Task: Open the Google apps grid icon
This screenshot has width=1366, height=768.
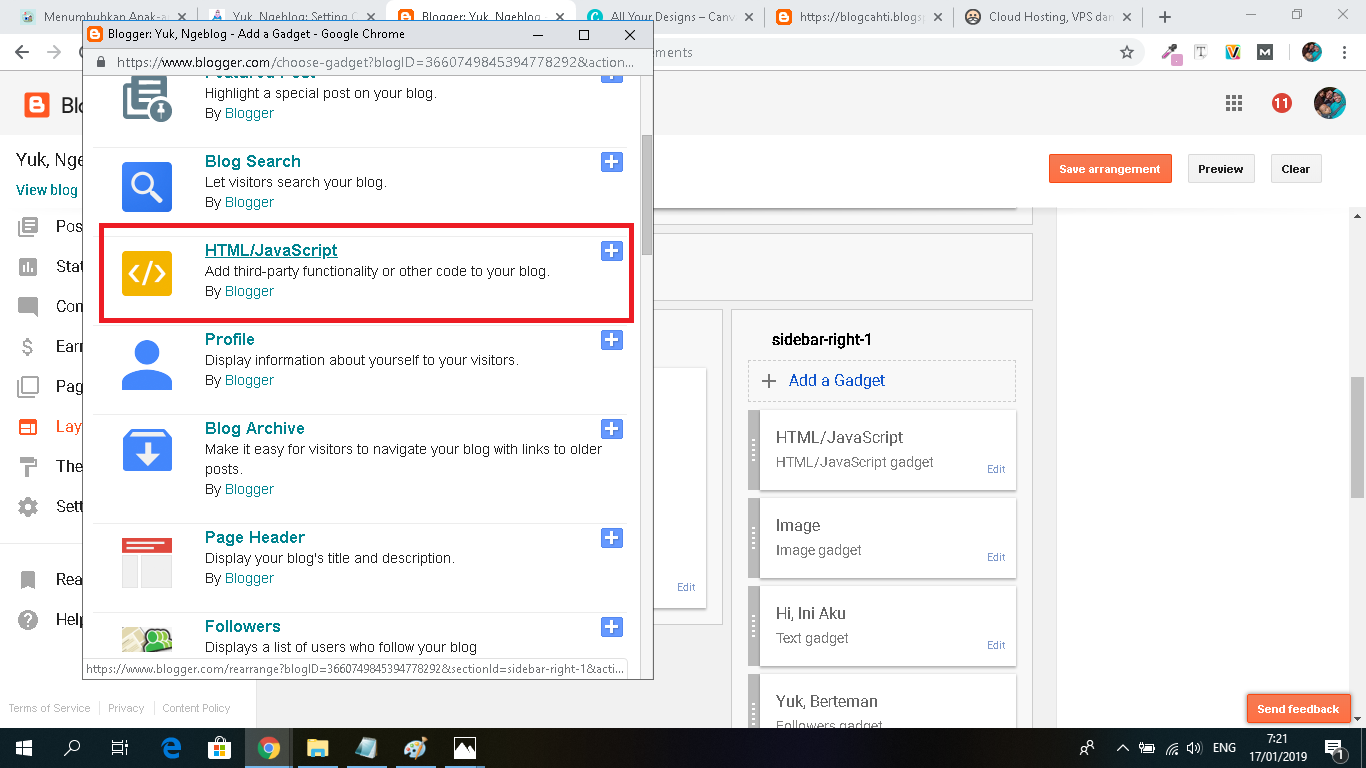Action: click(x=1234, y=103)
